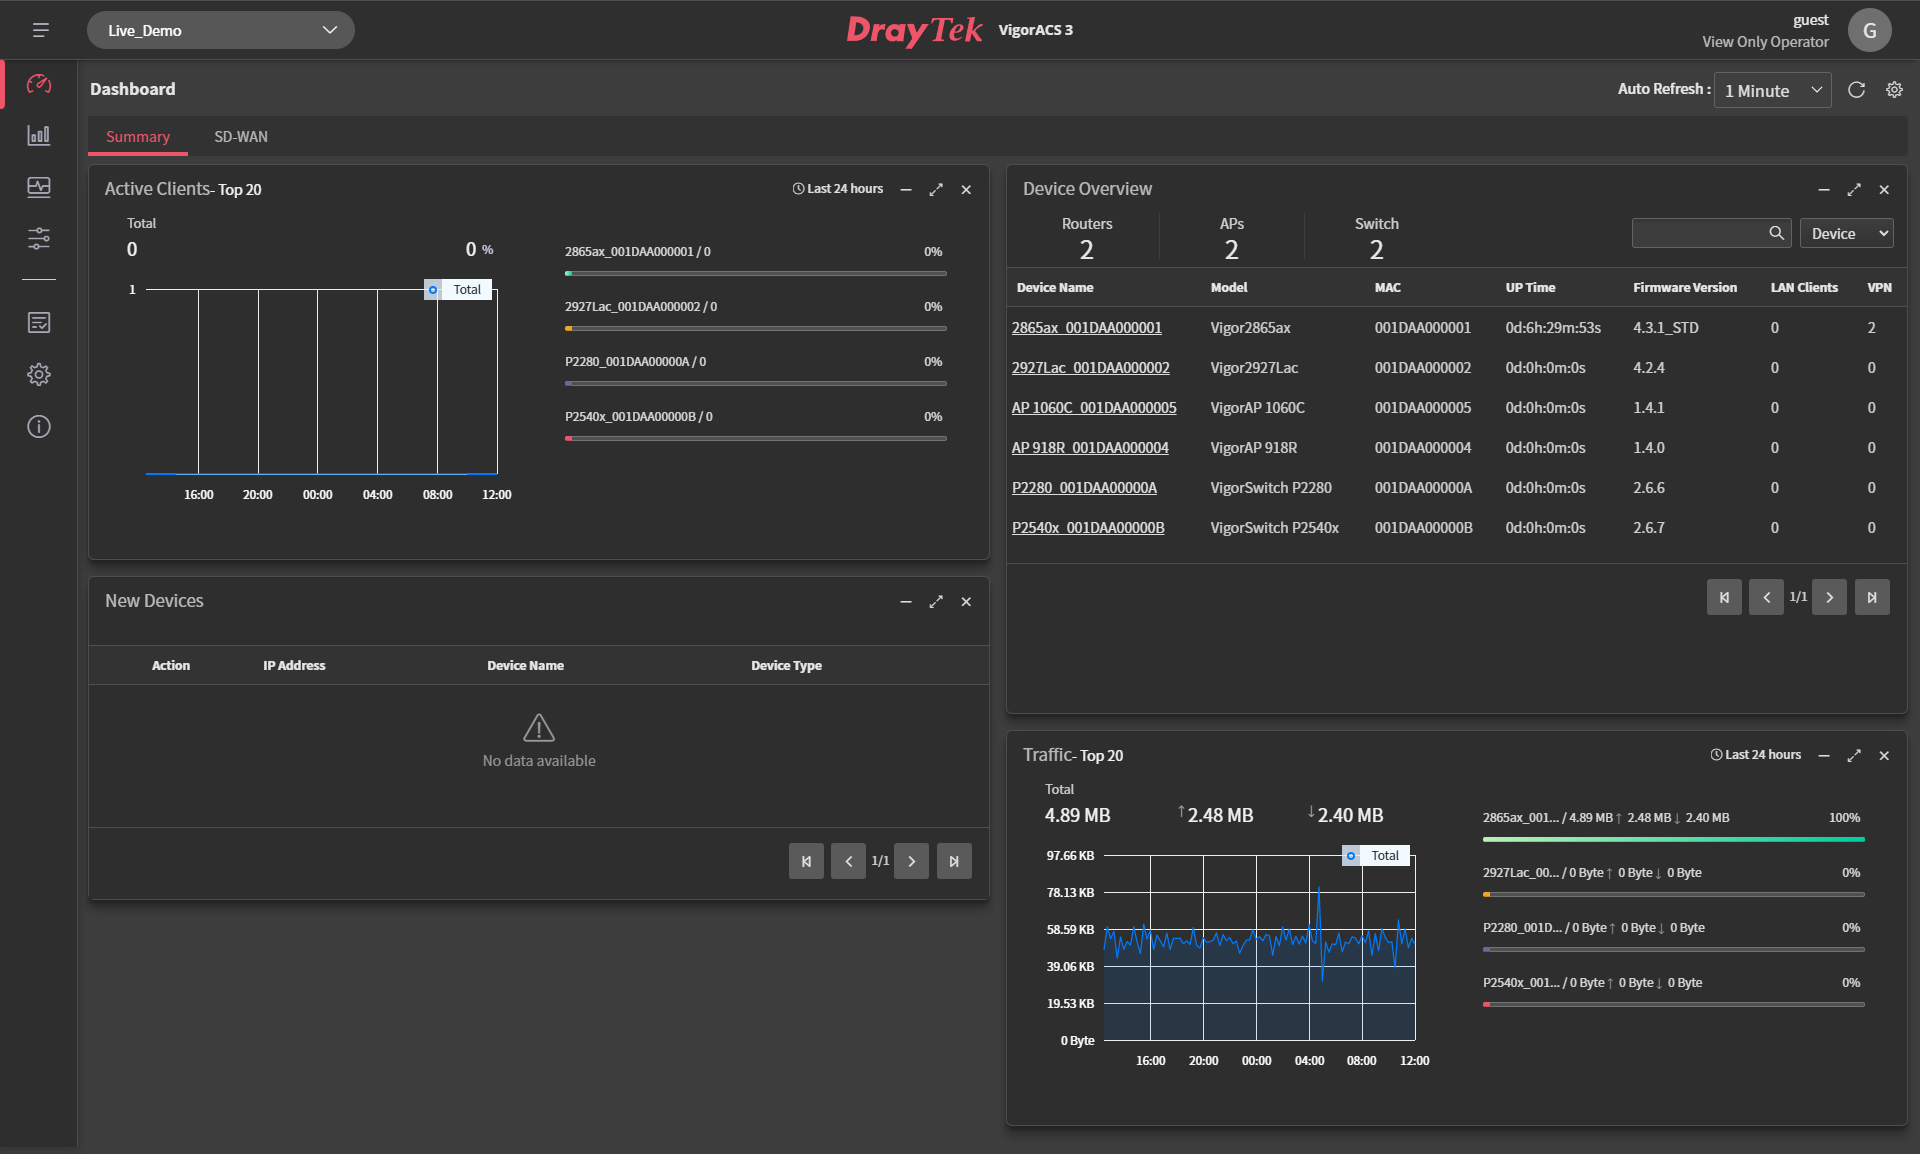Click the Switch count in Device Overview
Screen dimensions: 1920x1154
tap(1377, 249)
